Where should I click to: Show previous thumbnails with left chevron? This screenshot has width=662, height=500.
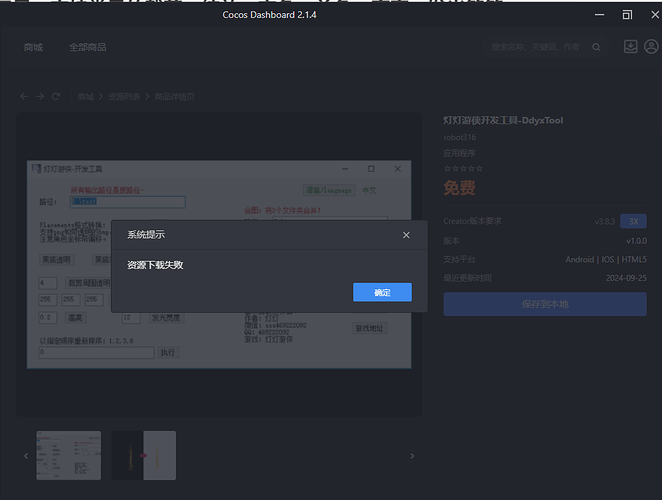[x=26, y=456]
